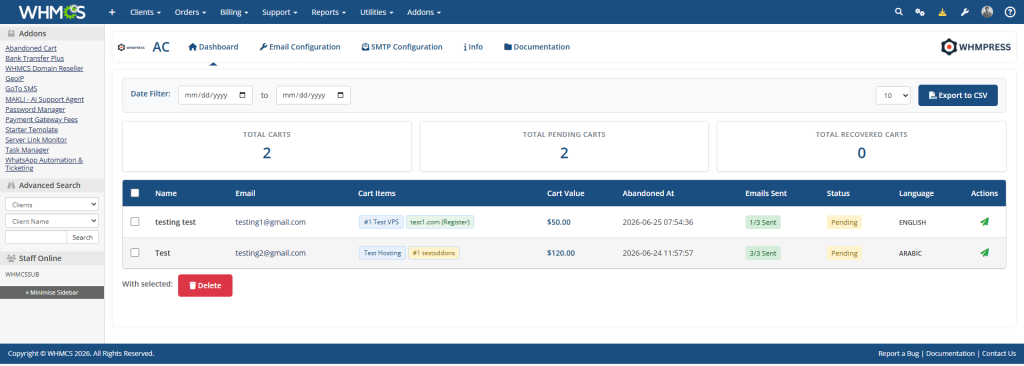Image resolution: width=1024 pixels, height=366 pixels.
Task: Click the test1.com (Register) tag
Action: tap(440, 222)
